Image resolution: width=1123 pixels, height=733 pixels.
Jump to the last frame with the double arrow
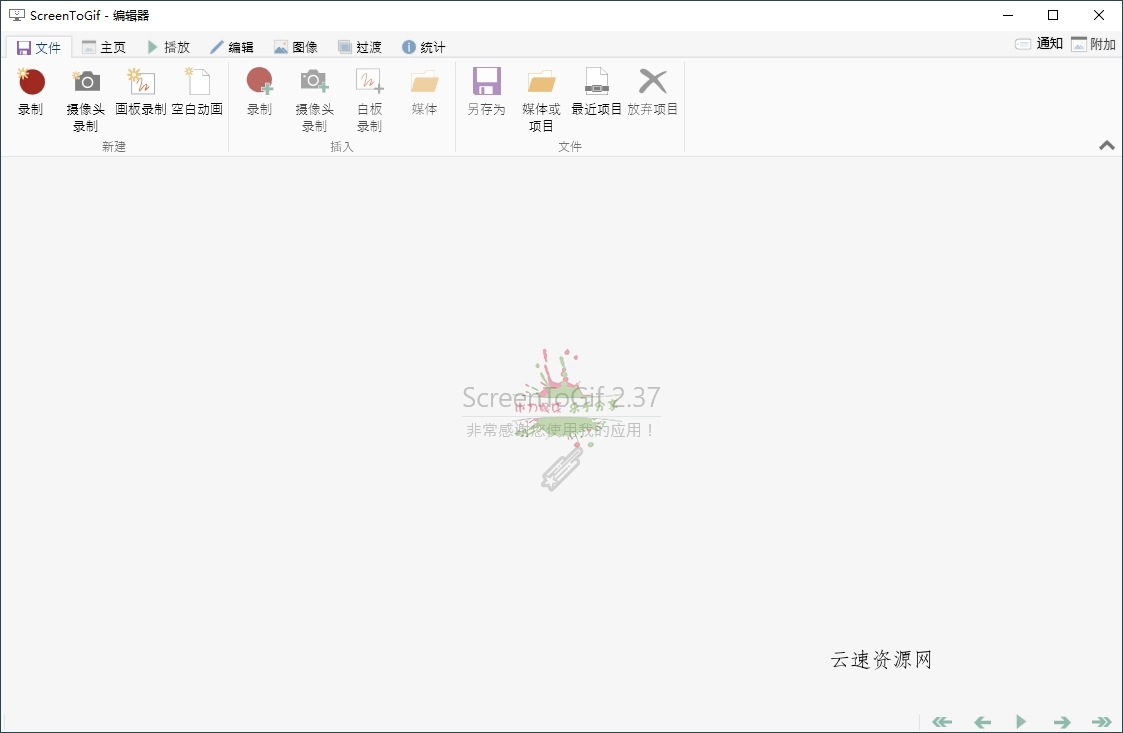point(1101,721)
